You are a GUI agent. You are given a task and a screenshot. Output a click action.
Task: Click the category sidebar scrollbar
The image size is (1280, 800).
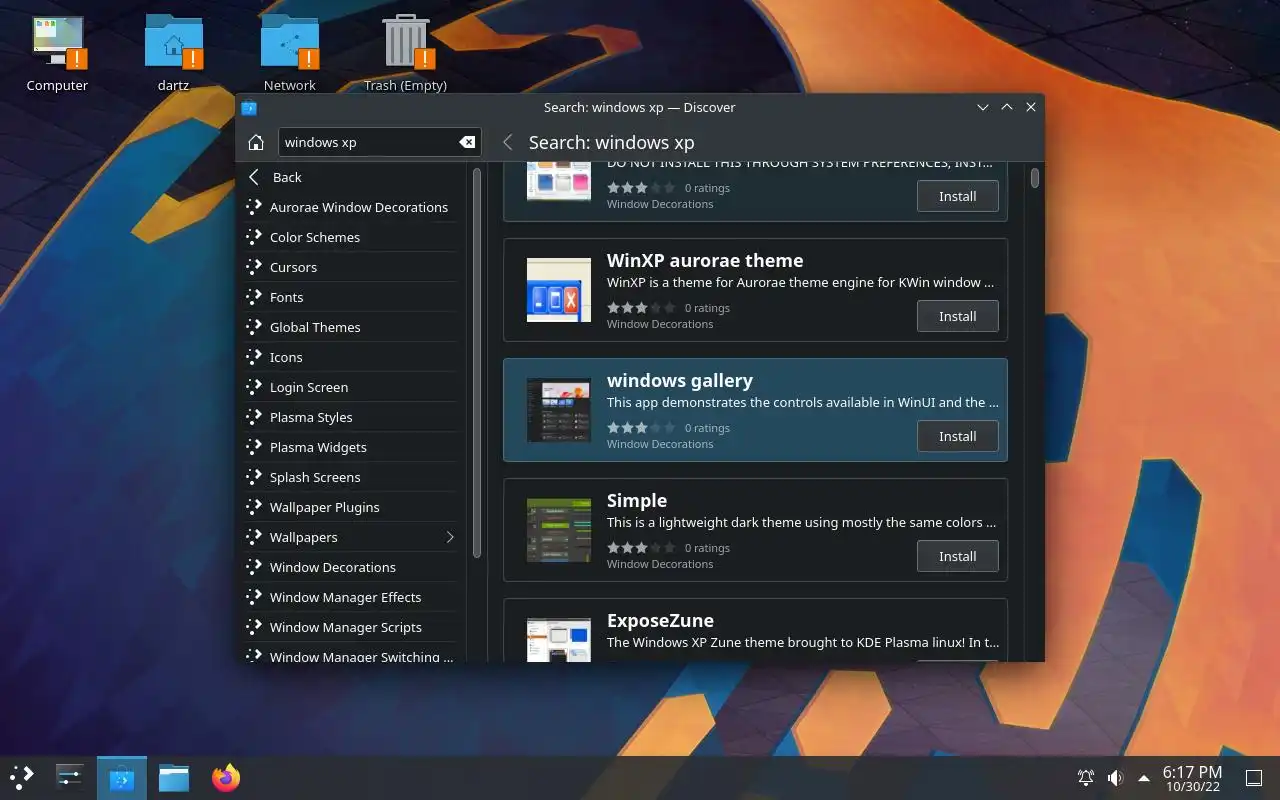(477, 362)
